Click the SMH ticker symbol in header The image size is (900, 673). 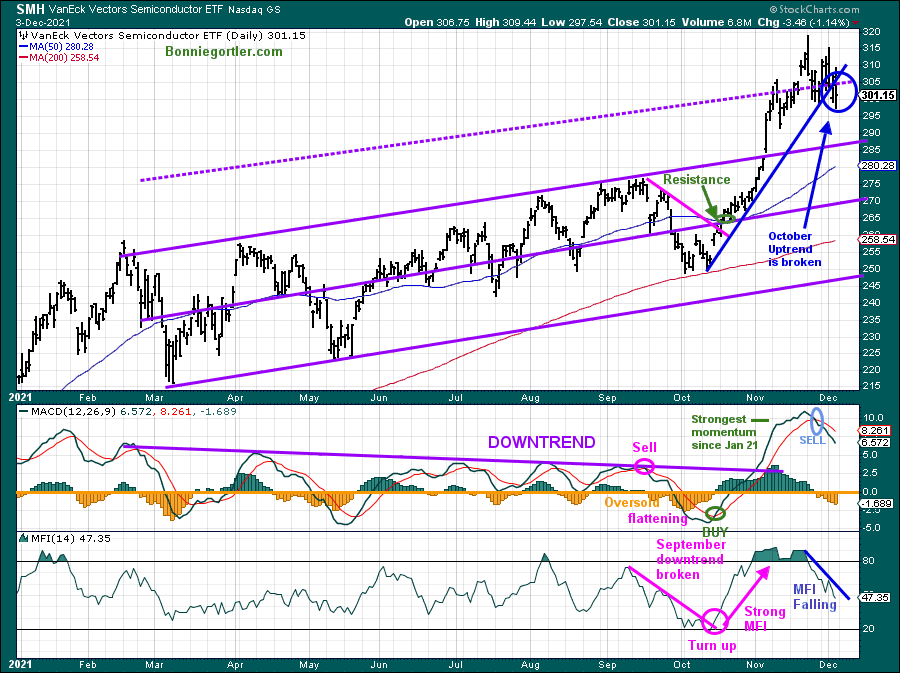tap(31, 9)
